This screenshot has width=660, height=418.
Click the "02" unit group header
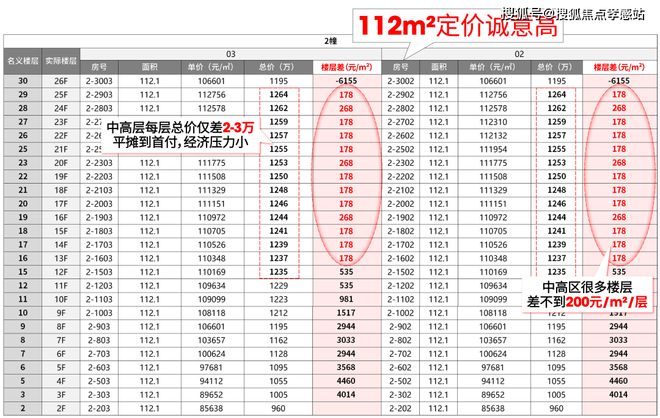click(519, 54)
